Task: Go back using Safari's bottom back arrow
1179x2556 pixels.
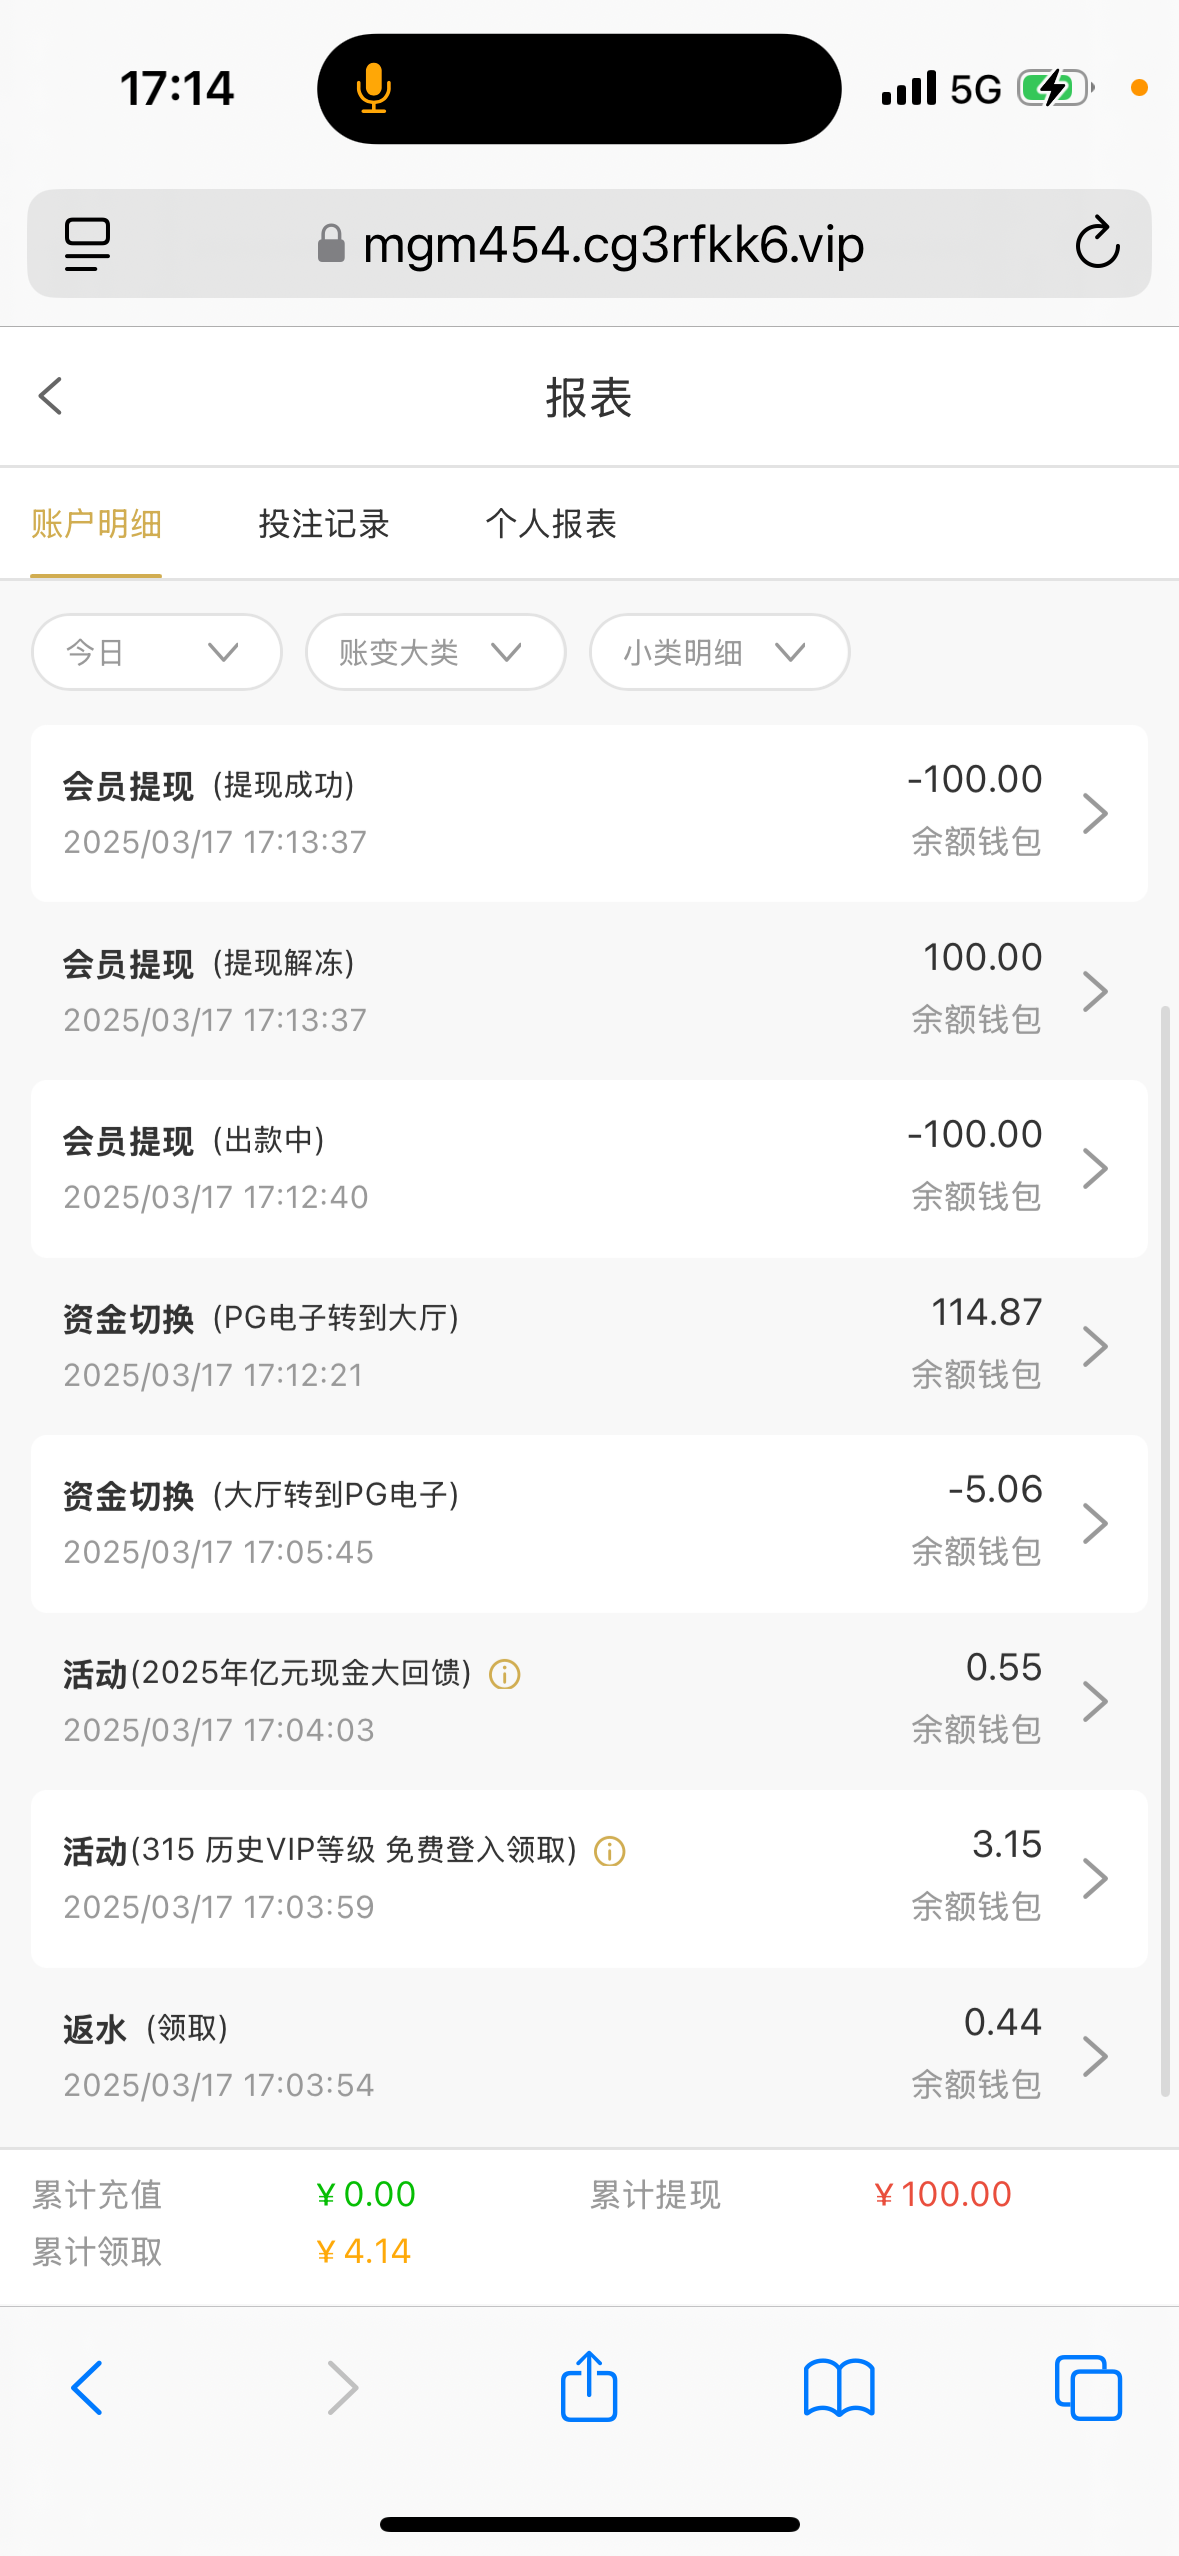Action: click(87, 2387)
